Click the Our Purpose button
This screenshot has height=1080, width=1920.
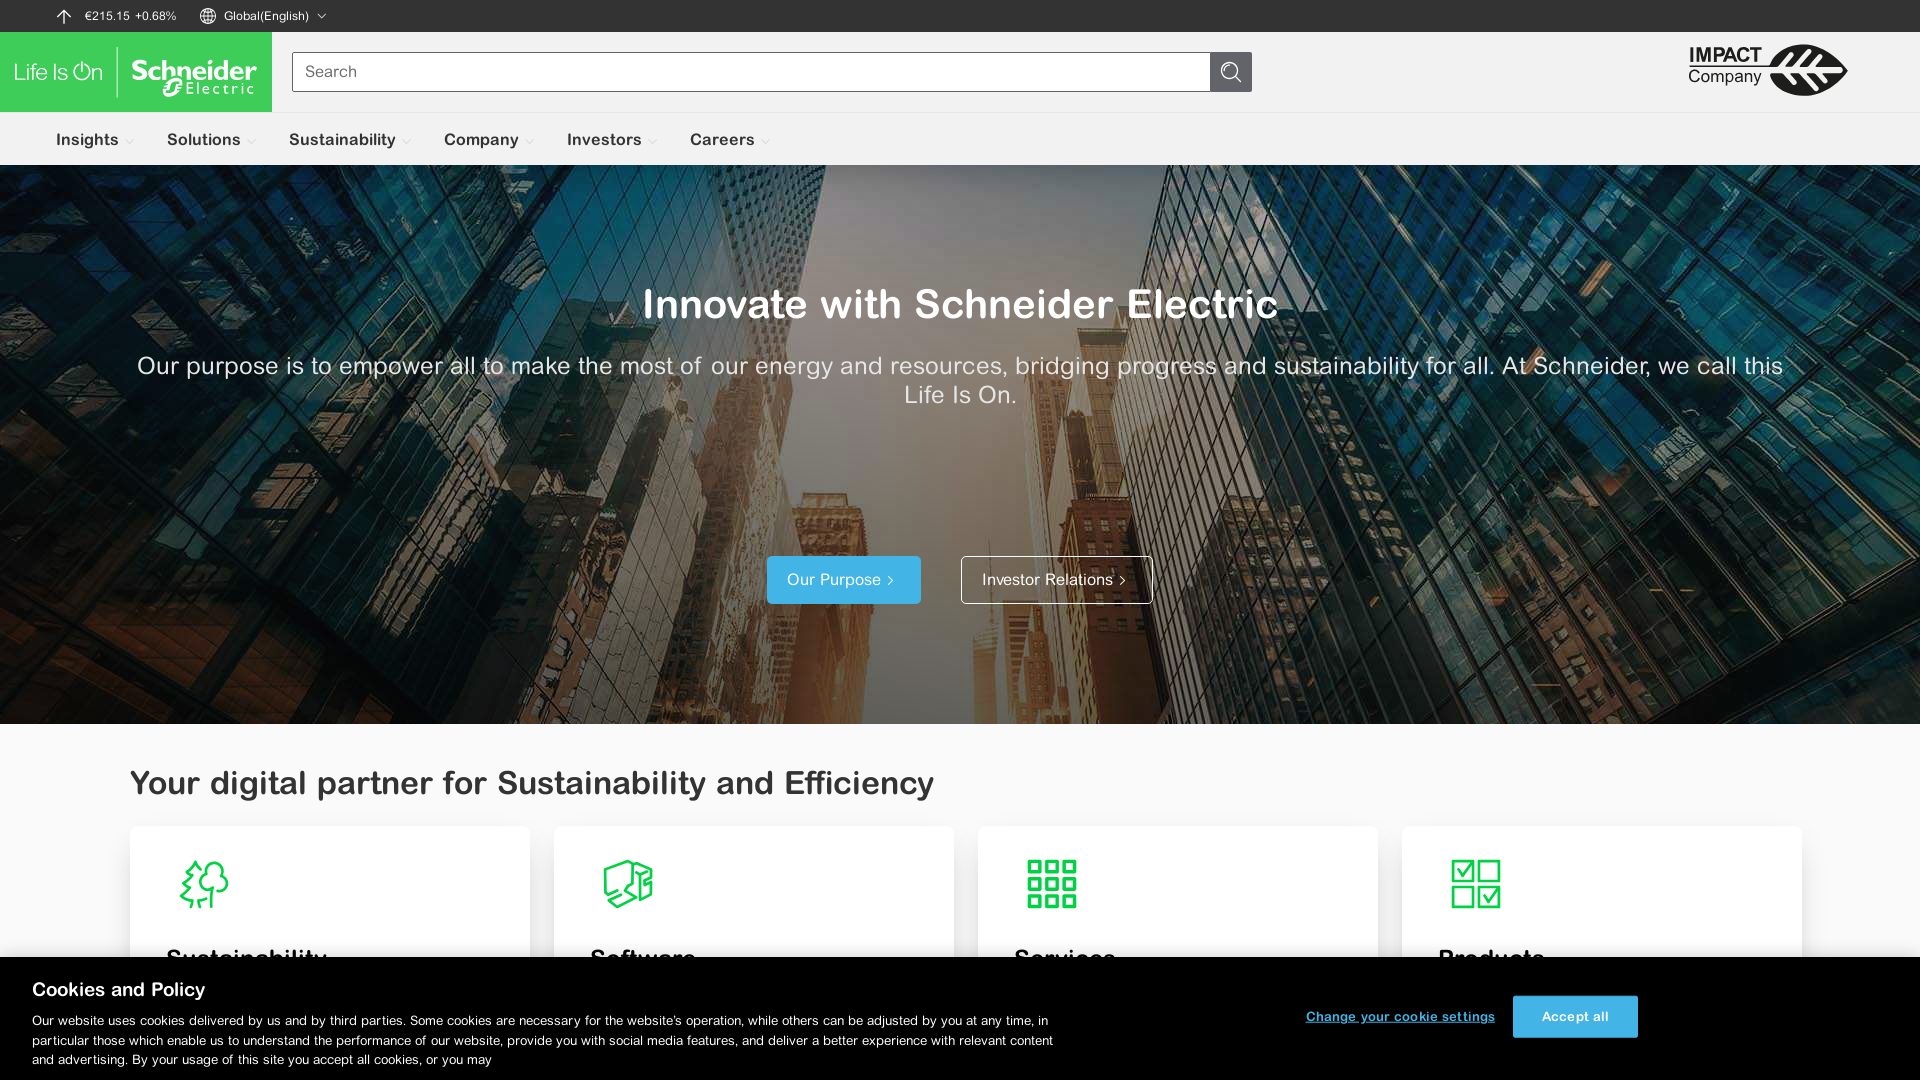click(843, 579)
